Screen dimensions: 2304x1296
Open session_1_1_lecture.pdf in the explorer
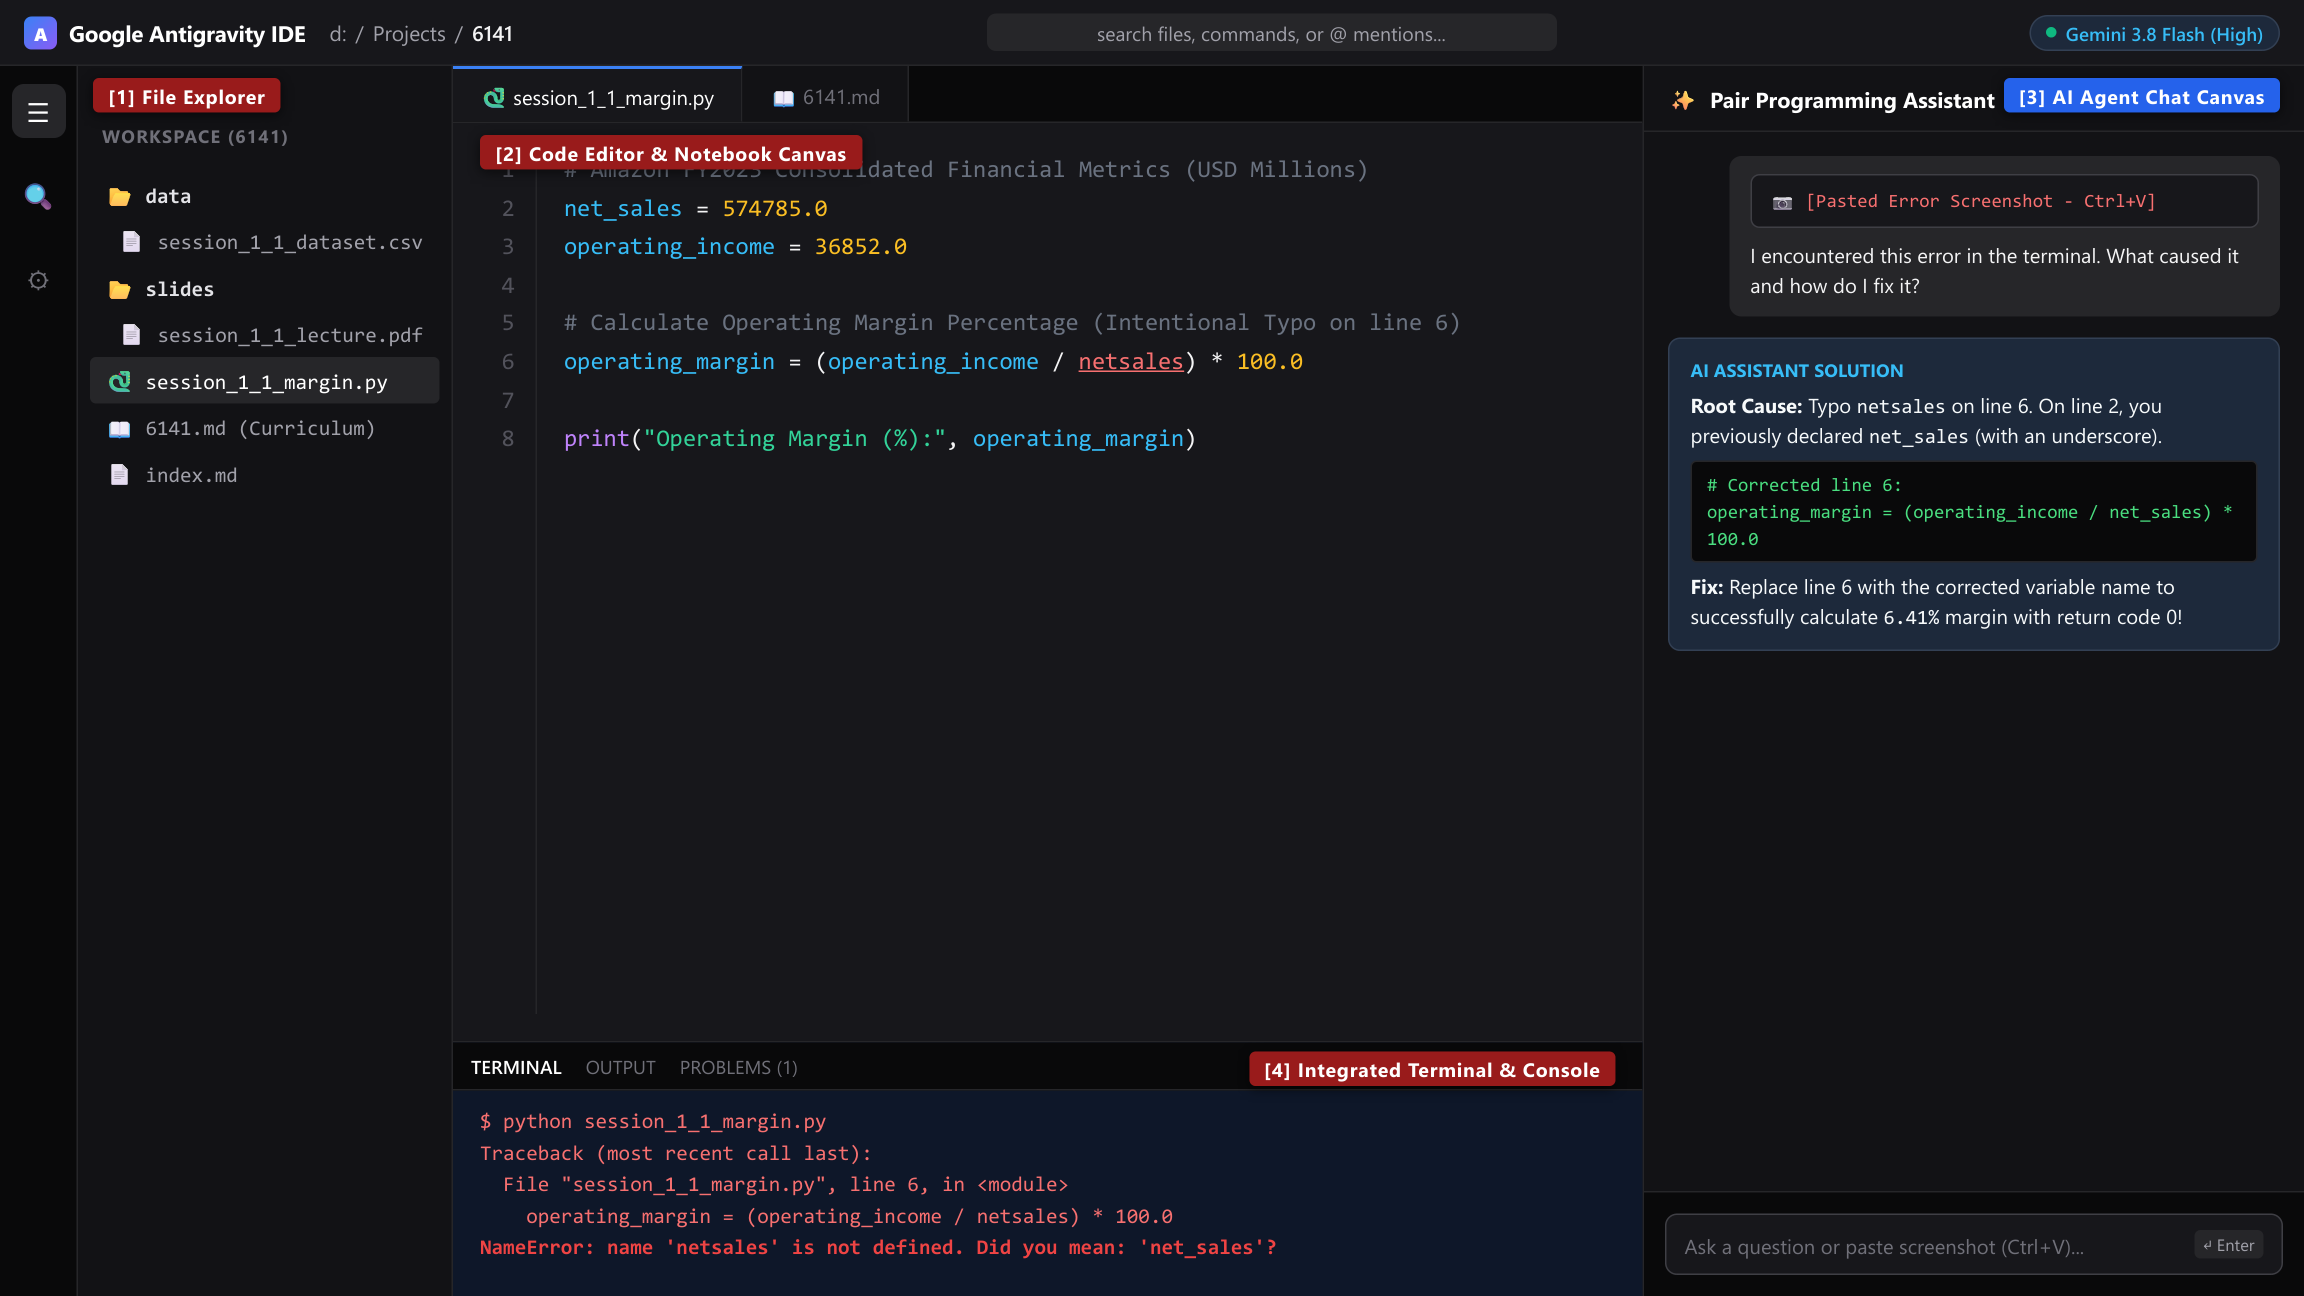pyautogui.click(x=264, y=335)
